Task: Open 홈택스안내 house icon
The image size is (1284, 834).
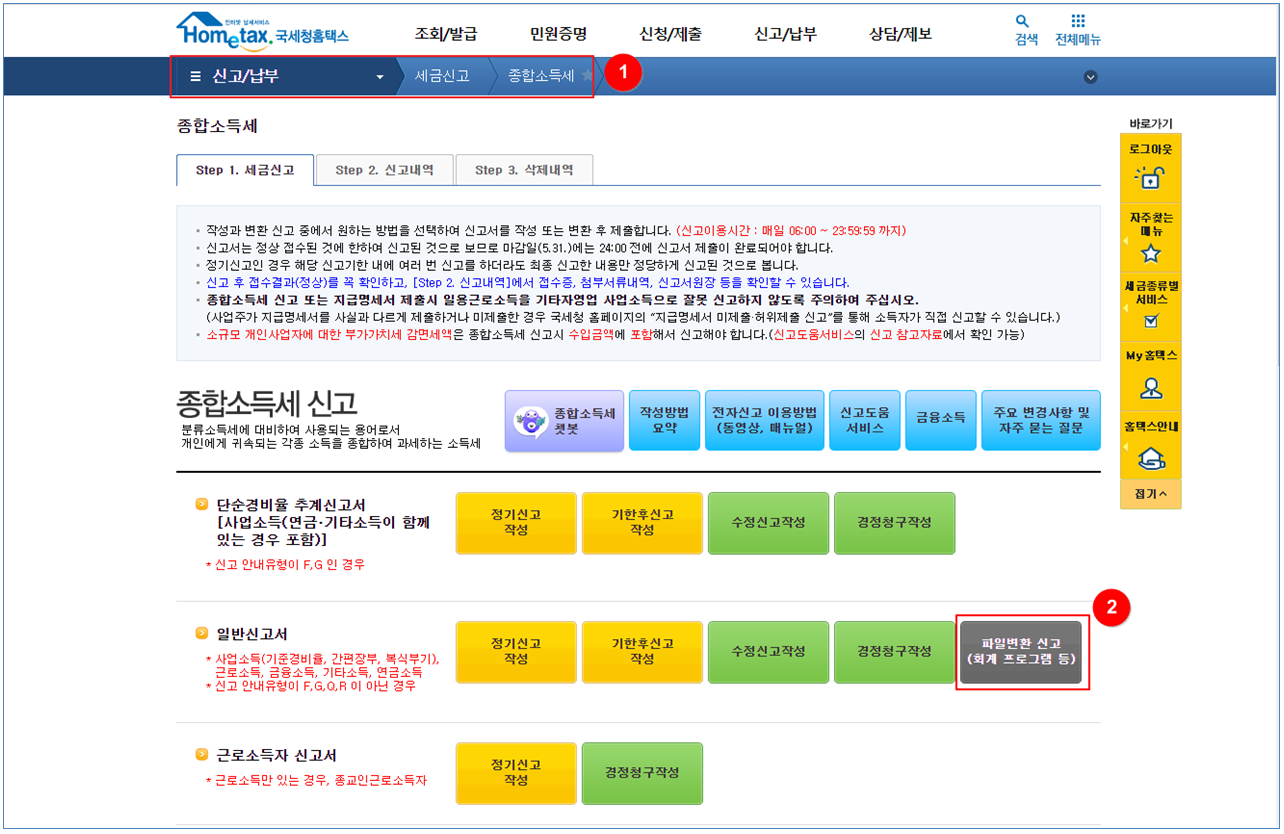Action: click(x=1150, y=458)
